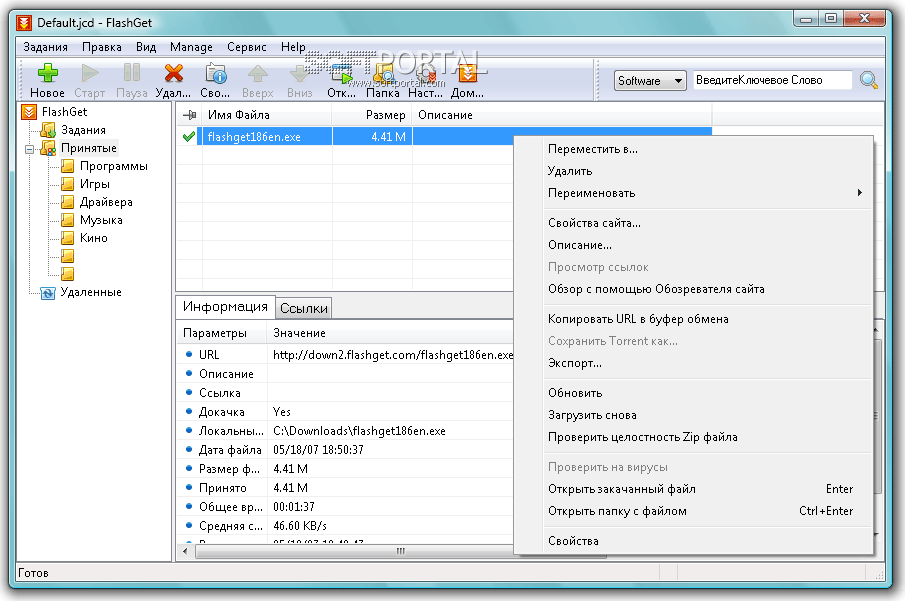Viewport: 905px width, 601px height.
Task: Click the Значение column header
Action: coord(390,333)
